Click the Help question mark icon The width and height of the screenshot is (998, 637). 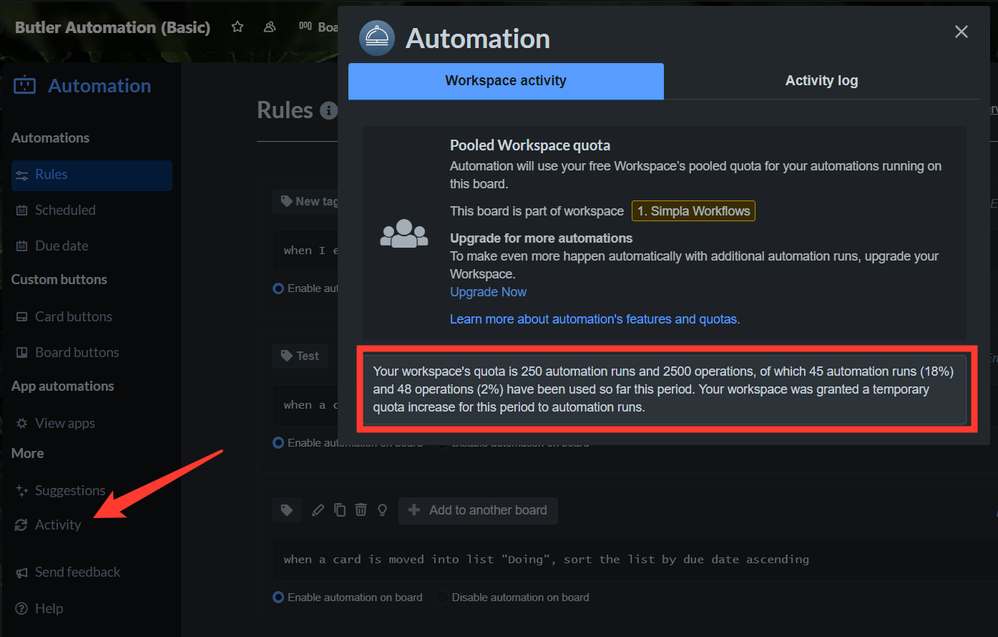coord(22,608)
